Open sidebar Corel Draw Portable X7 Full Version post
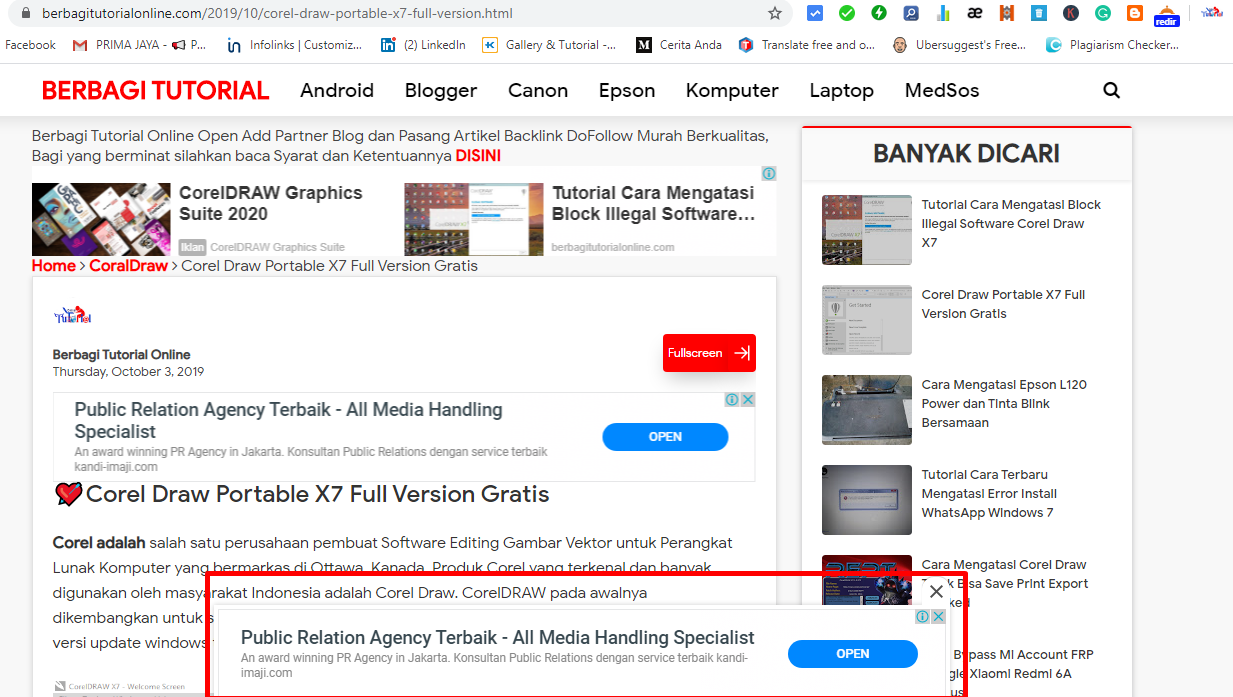The width and height of the screenshot is (1233, 697). pyautogui.click(x=1003, y=304)
